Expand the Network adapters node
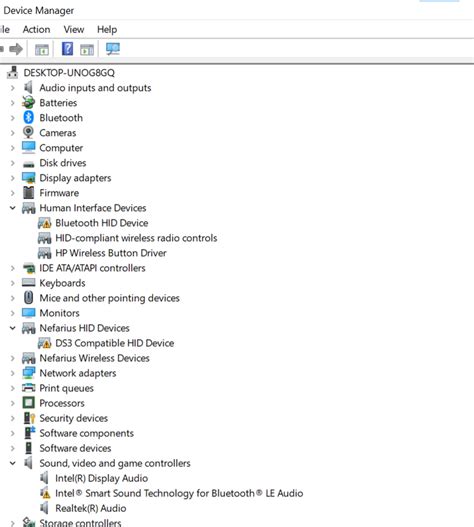This screenshot has width=474, height=527. [x=12, y=373]
